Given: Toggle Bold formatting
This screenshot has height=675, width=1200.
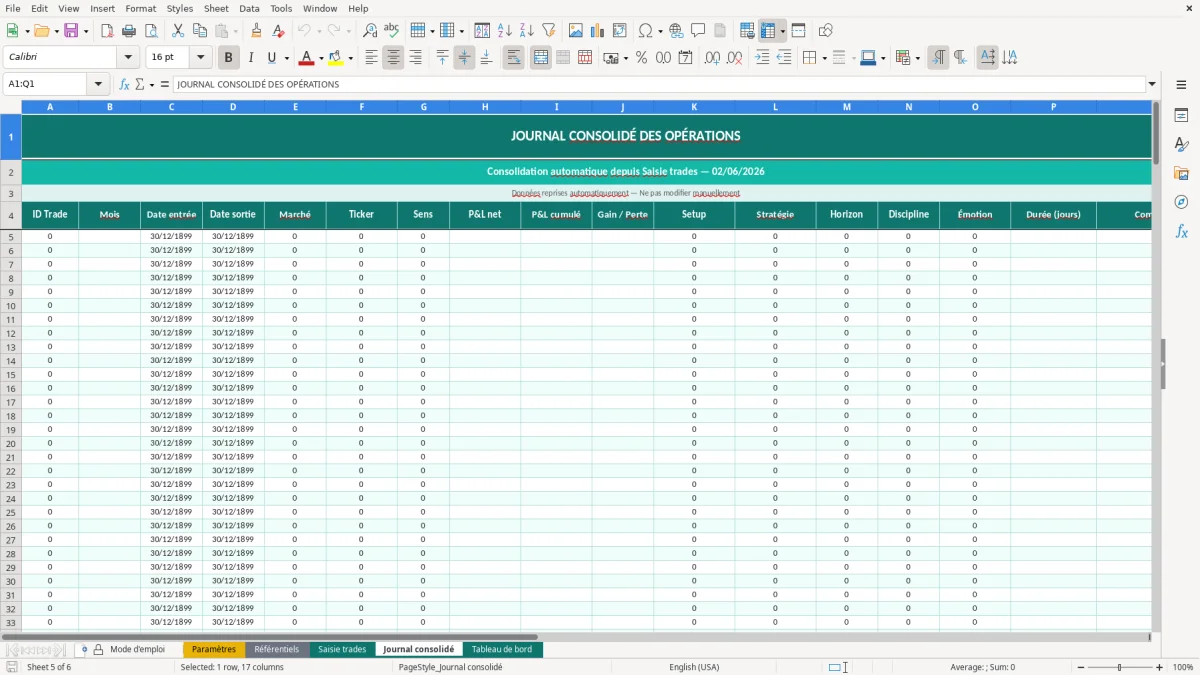Looking at the screenshot, I should (x=229, y=58).
